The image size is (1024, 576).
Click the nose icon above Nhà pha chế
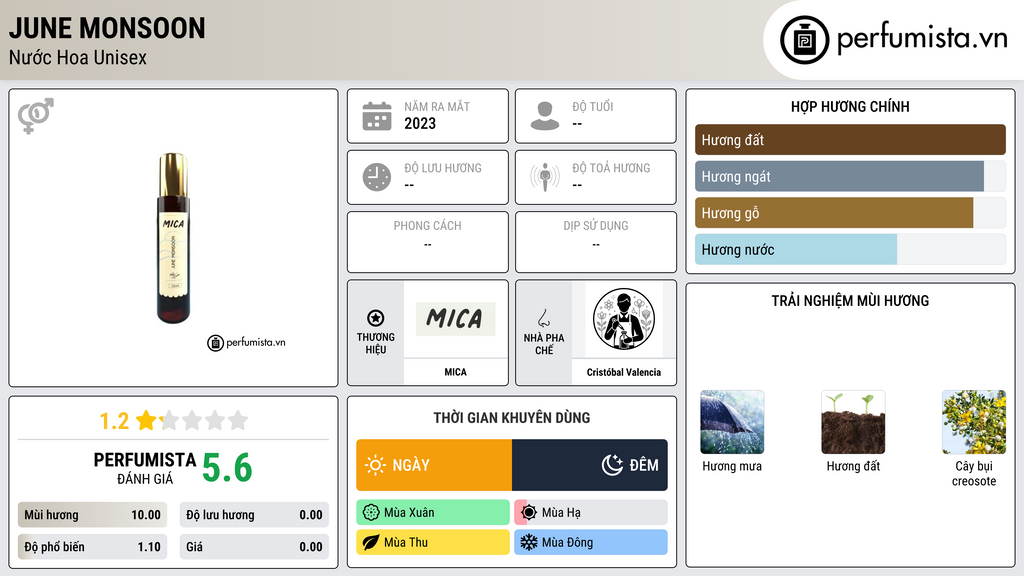pos(543,318)
